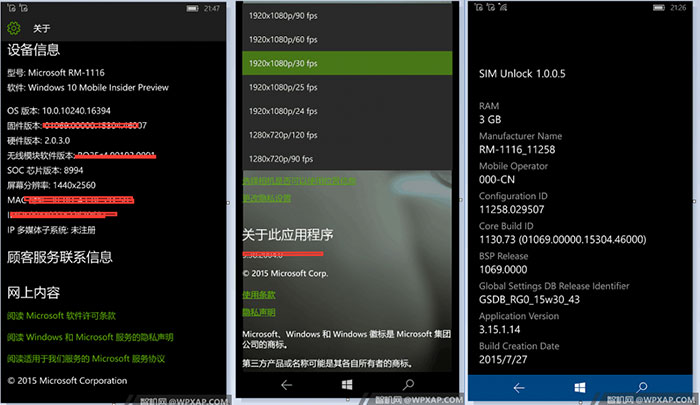Image resolution: width=700 pixels, height=405 pixels.
Task: Tap the 关于 page title
Action: [x=42, y=29]
